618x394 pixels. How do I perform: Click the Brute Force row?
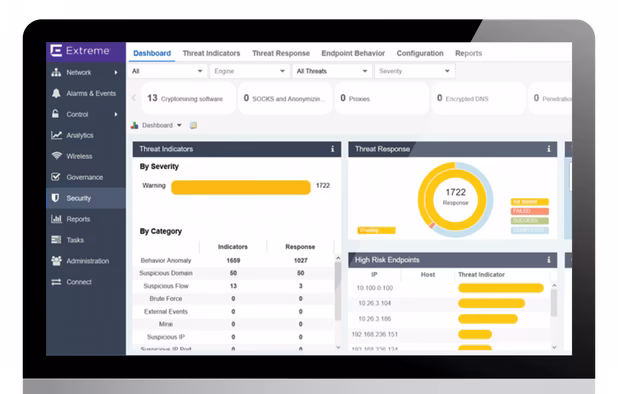[233, 299]
